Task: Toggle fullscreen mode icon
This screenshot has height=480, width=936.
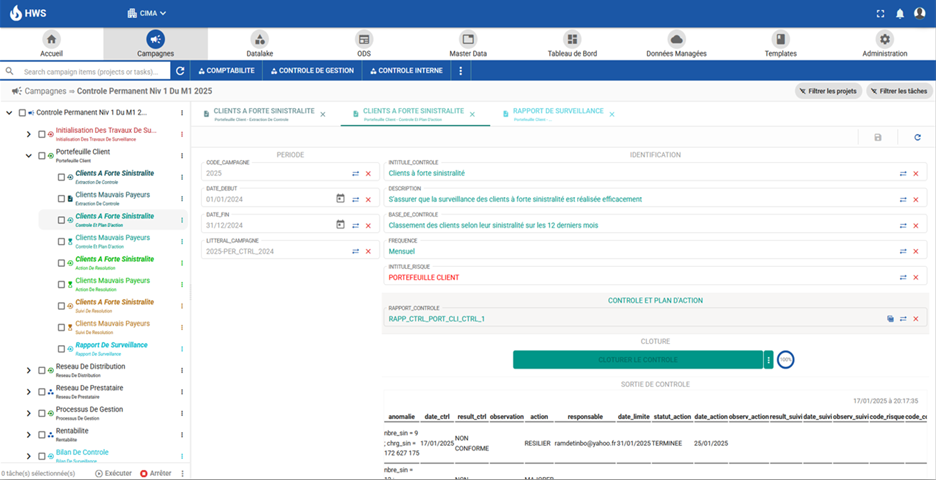Action: pyautogui.click(x=879, y=14)
